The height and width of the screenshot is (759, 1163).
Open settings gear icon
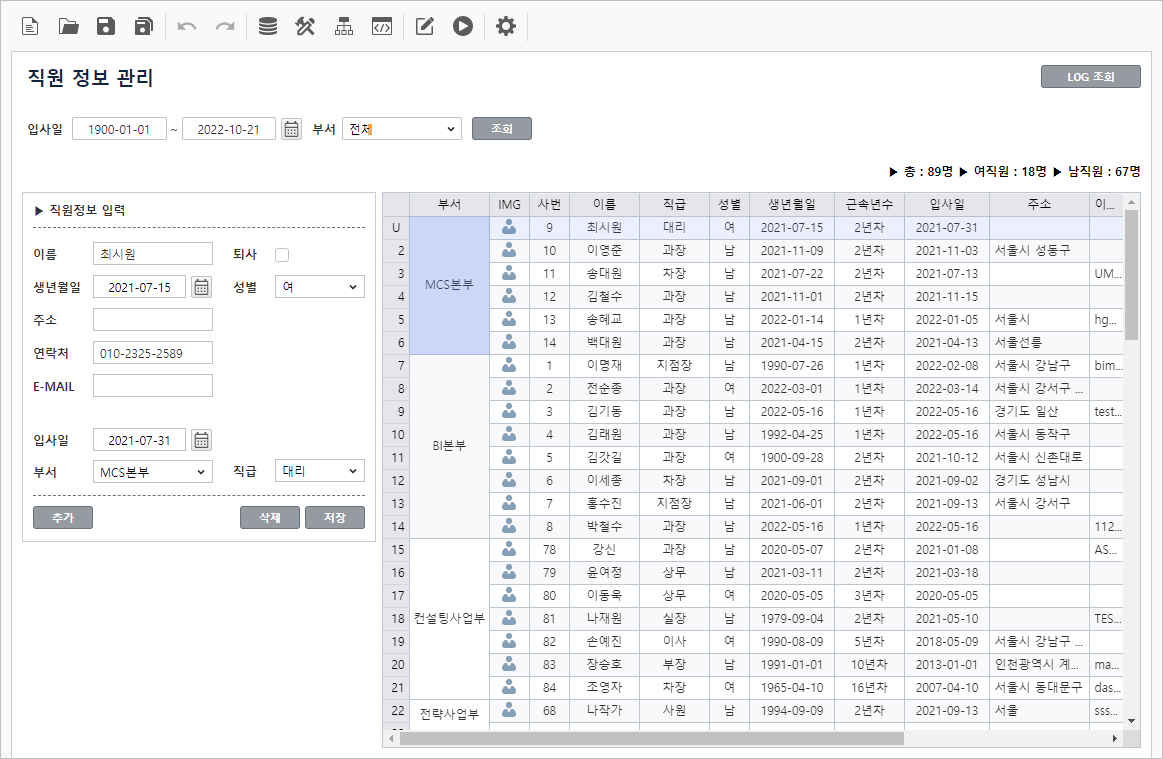(506, 27)
